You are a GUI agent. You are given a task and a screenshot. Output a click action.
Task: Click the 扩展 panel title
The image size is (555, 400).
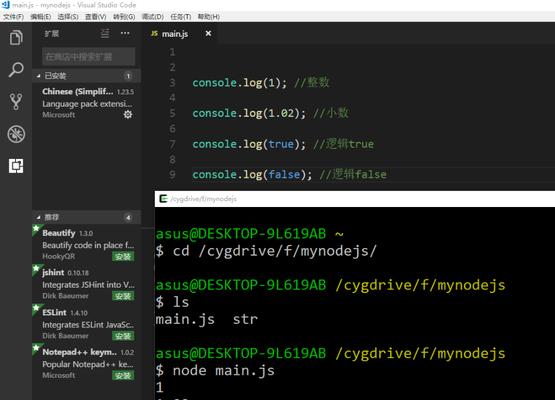tap(52, 34)
